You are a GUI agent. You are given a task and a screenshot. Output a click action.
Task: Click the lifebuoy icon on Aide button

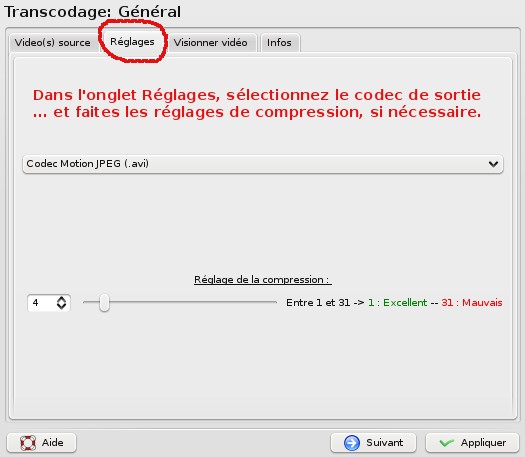(28, 443)
